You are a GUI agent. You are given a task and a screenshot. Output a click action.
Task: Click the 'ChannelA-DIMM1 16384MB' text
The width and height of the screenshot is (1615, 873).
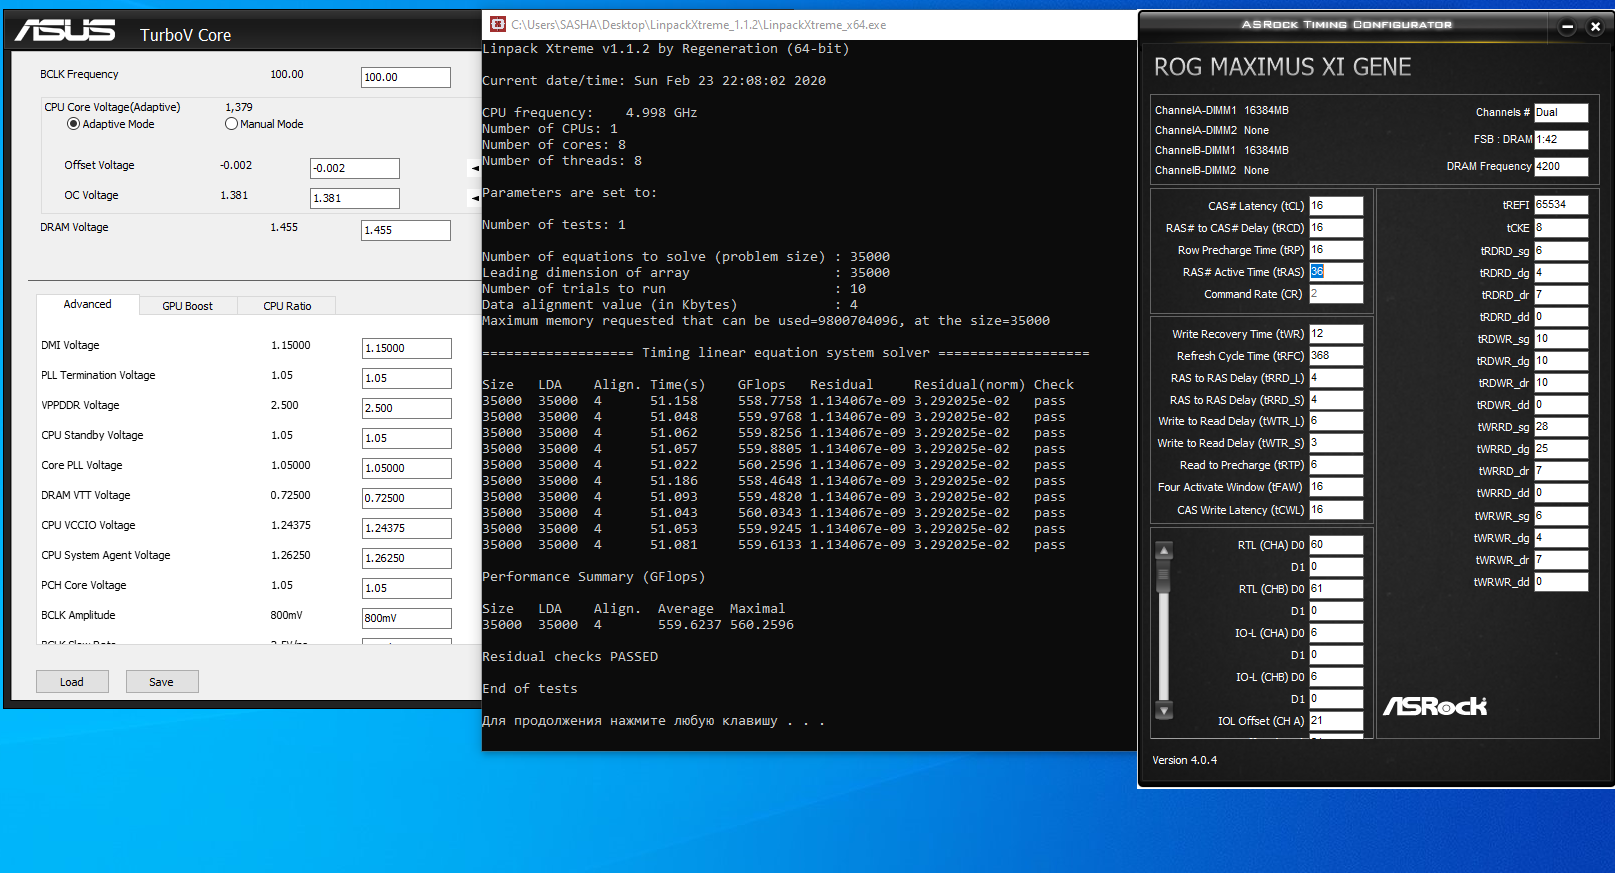1222,110
